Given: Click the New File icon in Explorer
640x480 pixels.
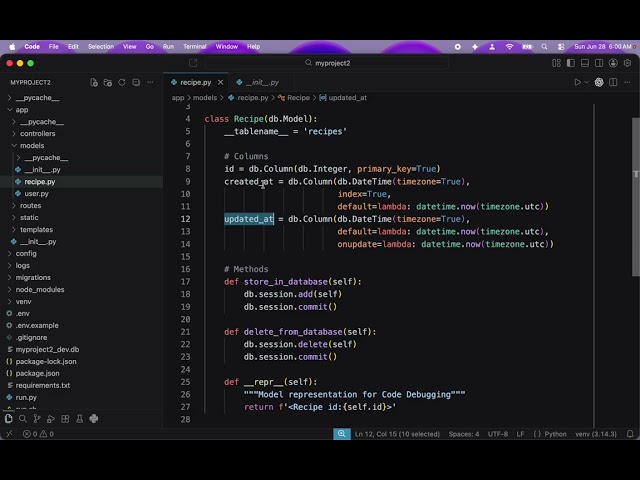Looking at the screenshot, I should pos(94,82).
